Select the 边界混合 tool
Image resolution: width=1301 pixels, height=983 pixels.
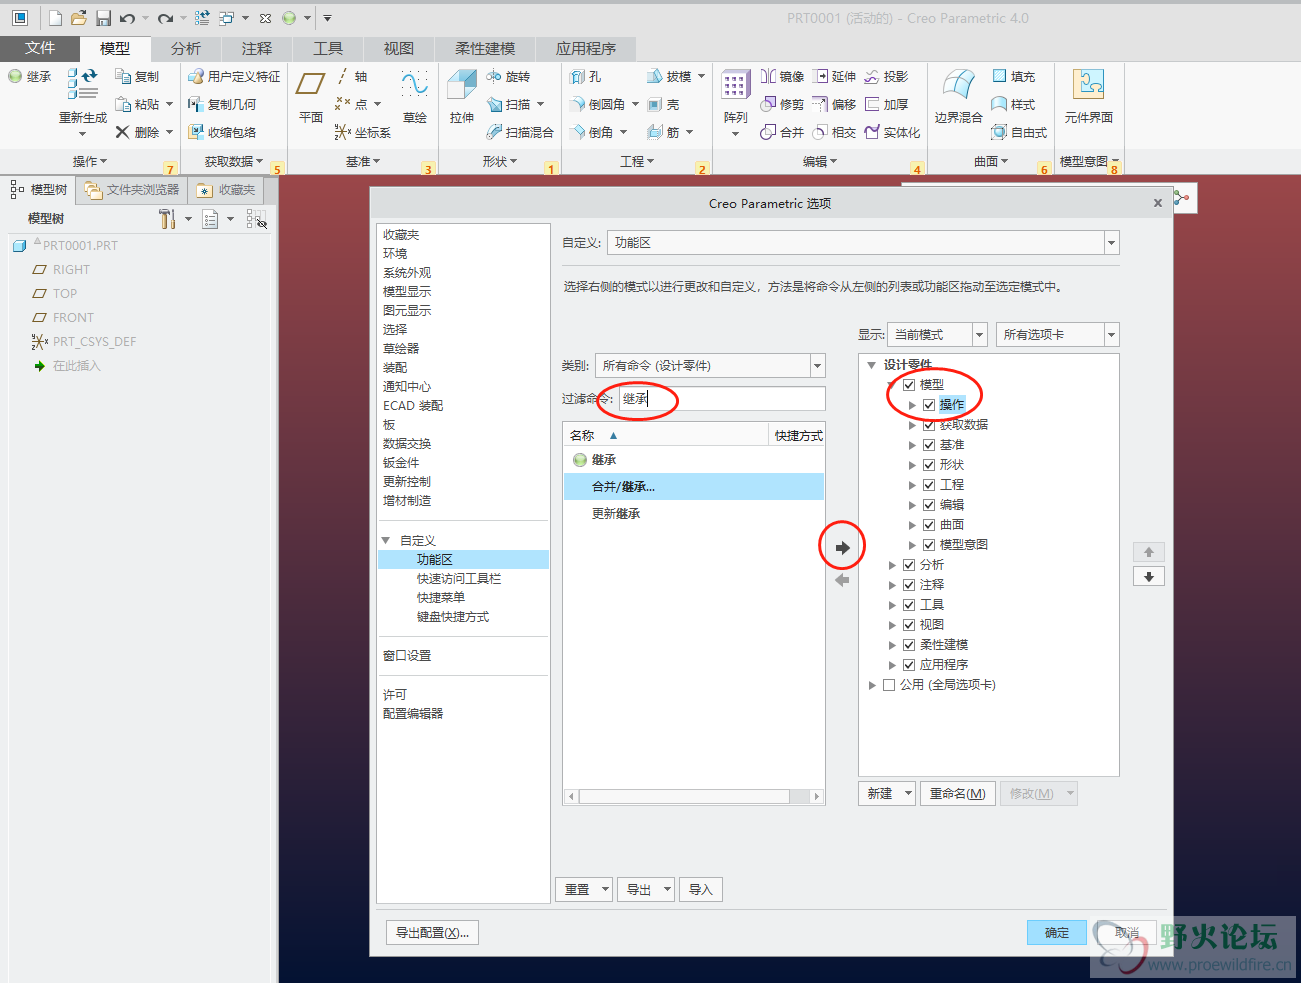pyautogui.click(x=958, y=96)
